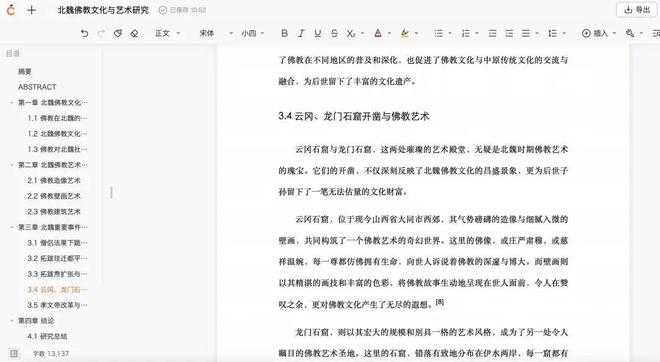Collapse 第一章 chapter in the outline
Screen dimensions: 660x362
(x=12, y=103)
